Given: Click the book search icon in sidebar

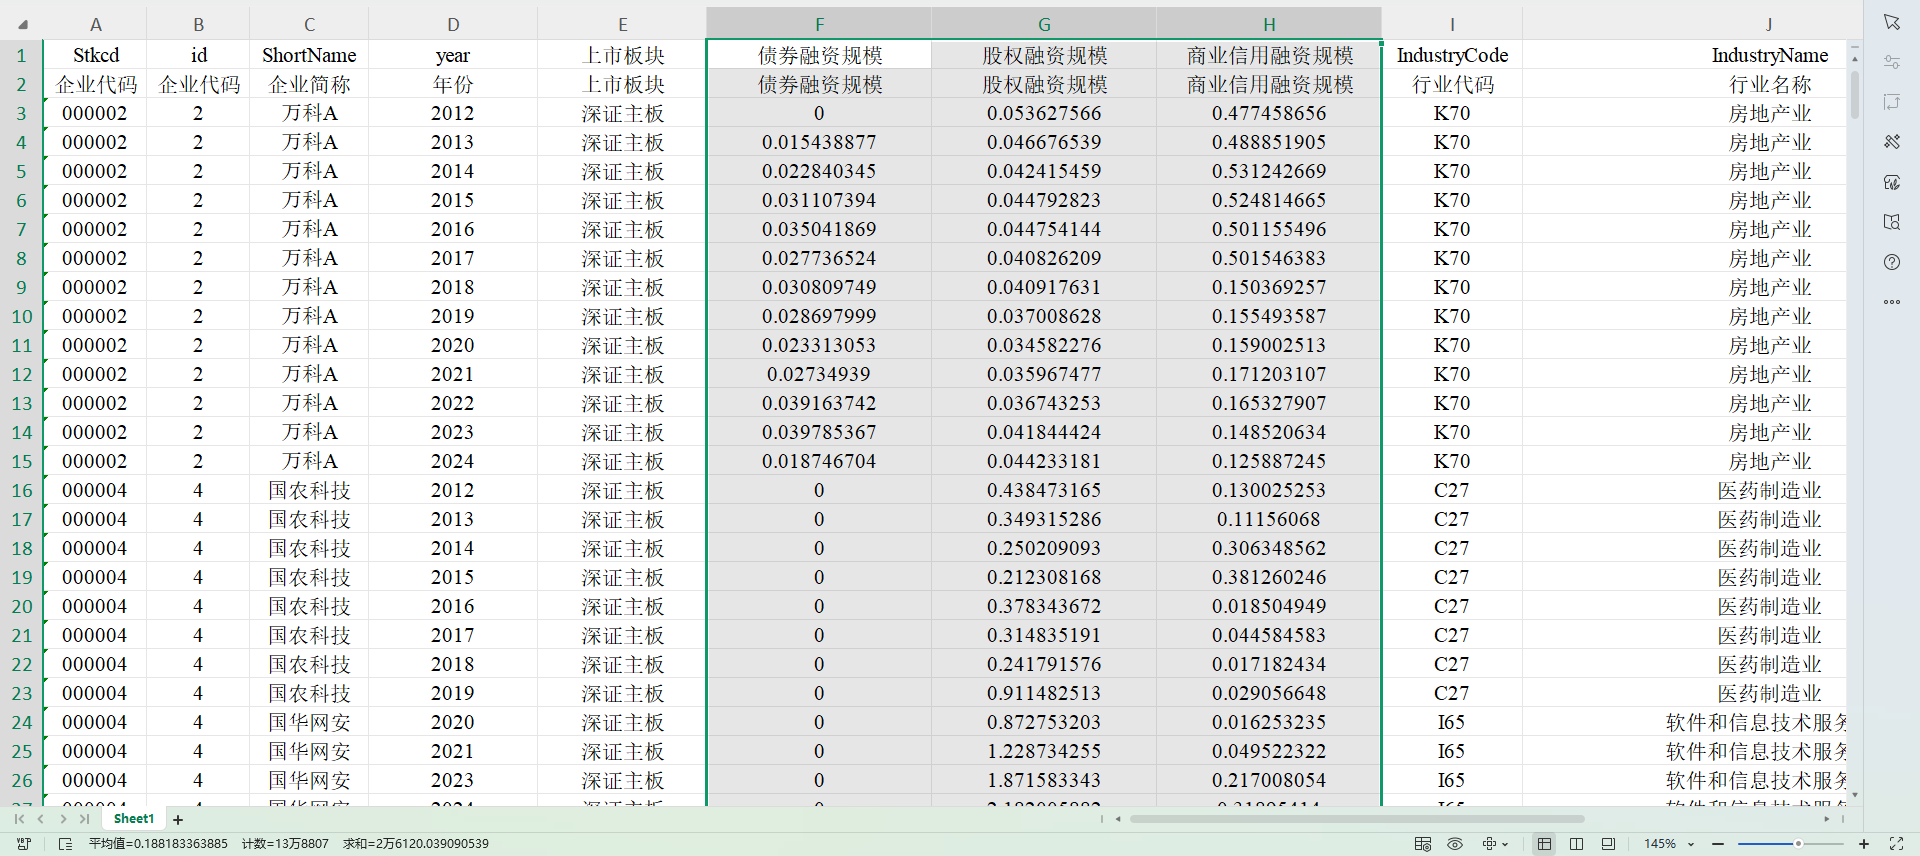Looking at the screenshot, I should point(1891,222).
